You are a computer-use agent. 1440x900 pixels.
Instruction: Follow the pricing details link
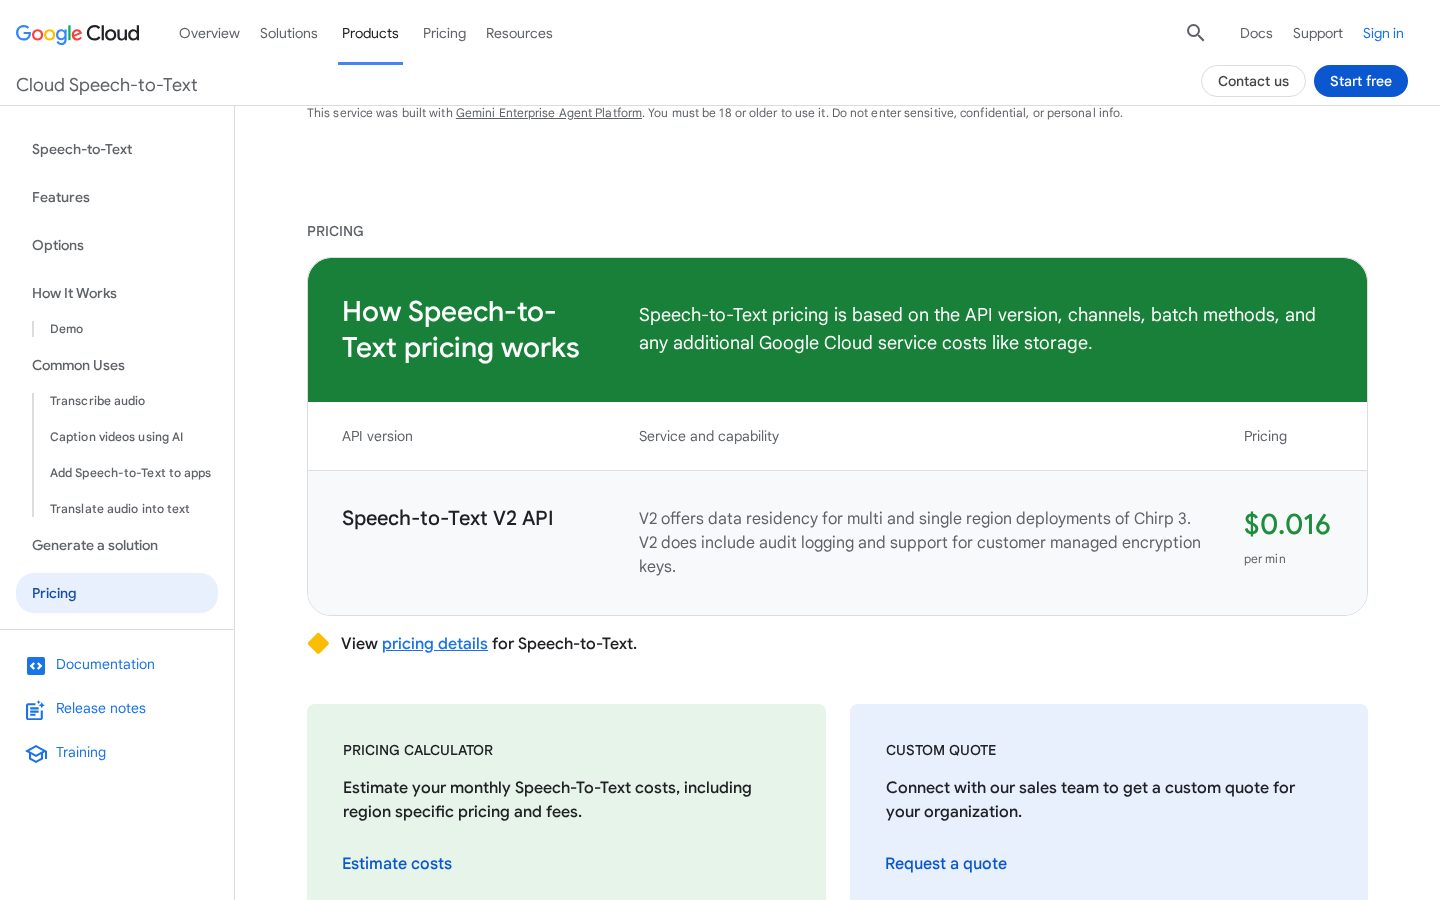(435, 643)
